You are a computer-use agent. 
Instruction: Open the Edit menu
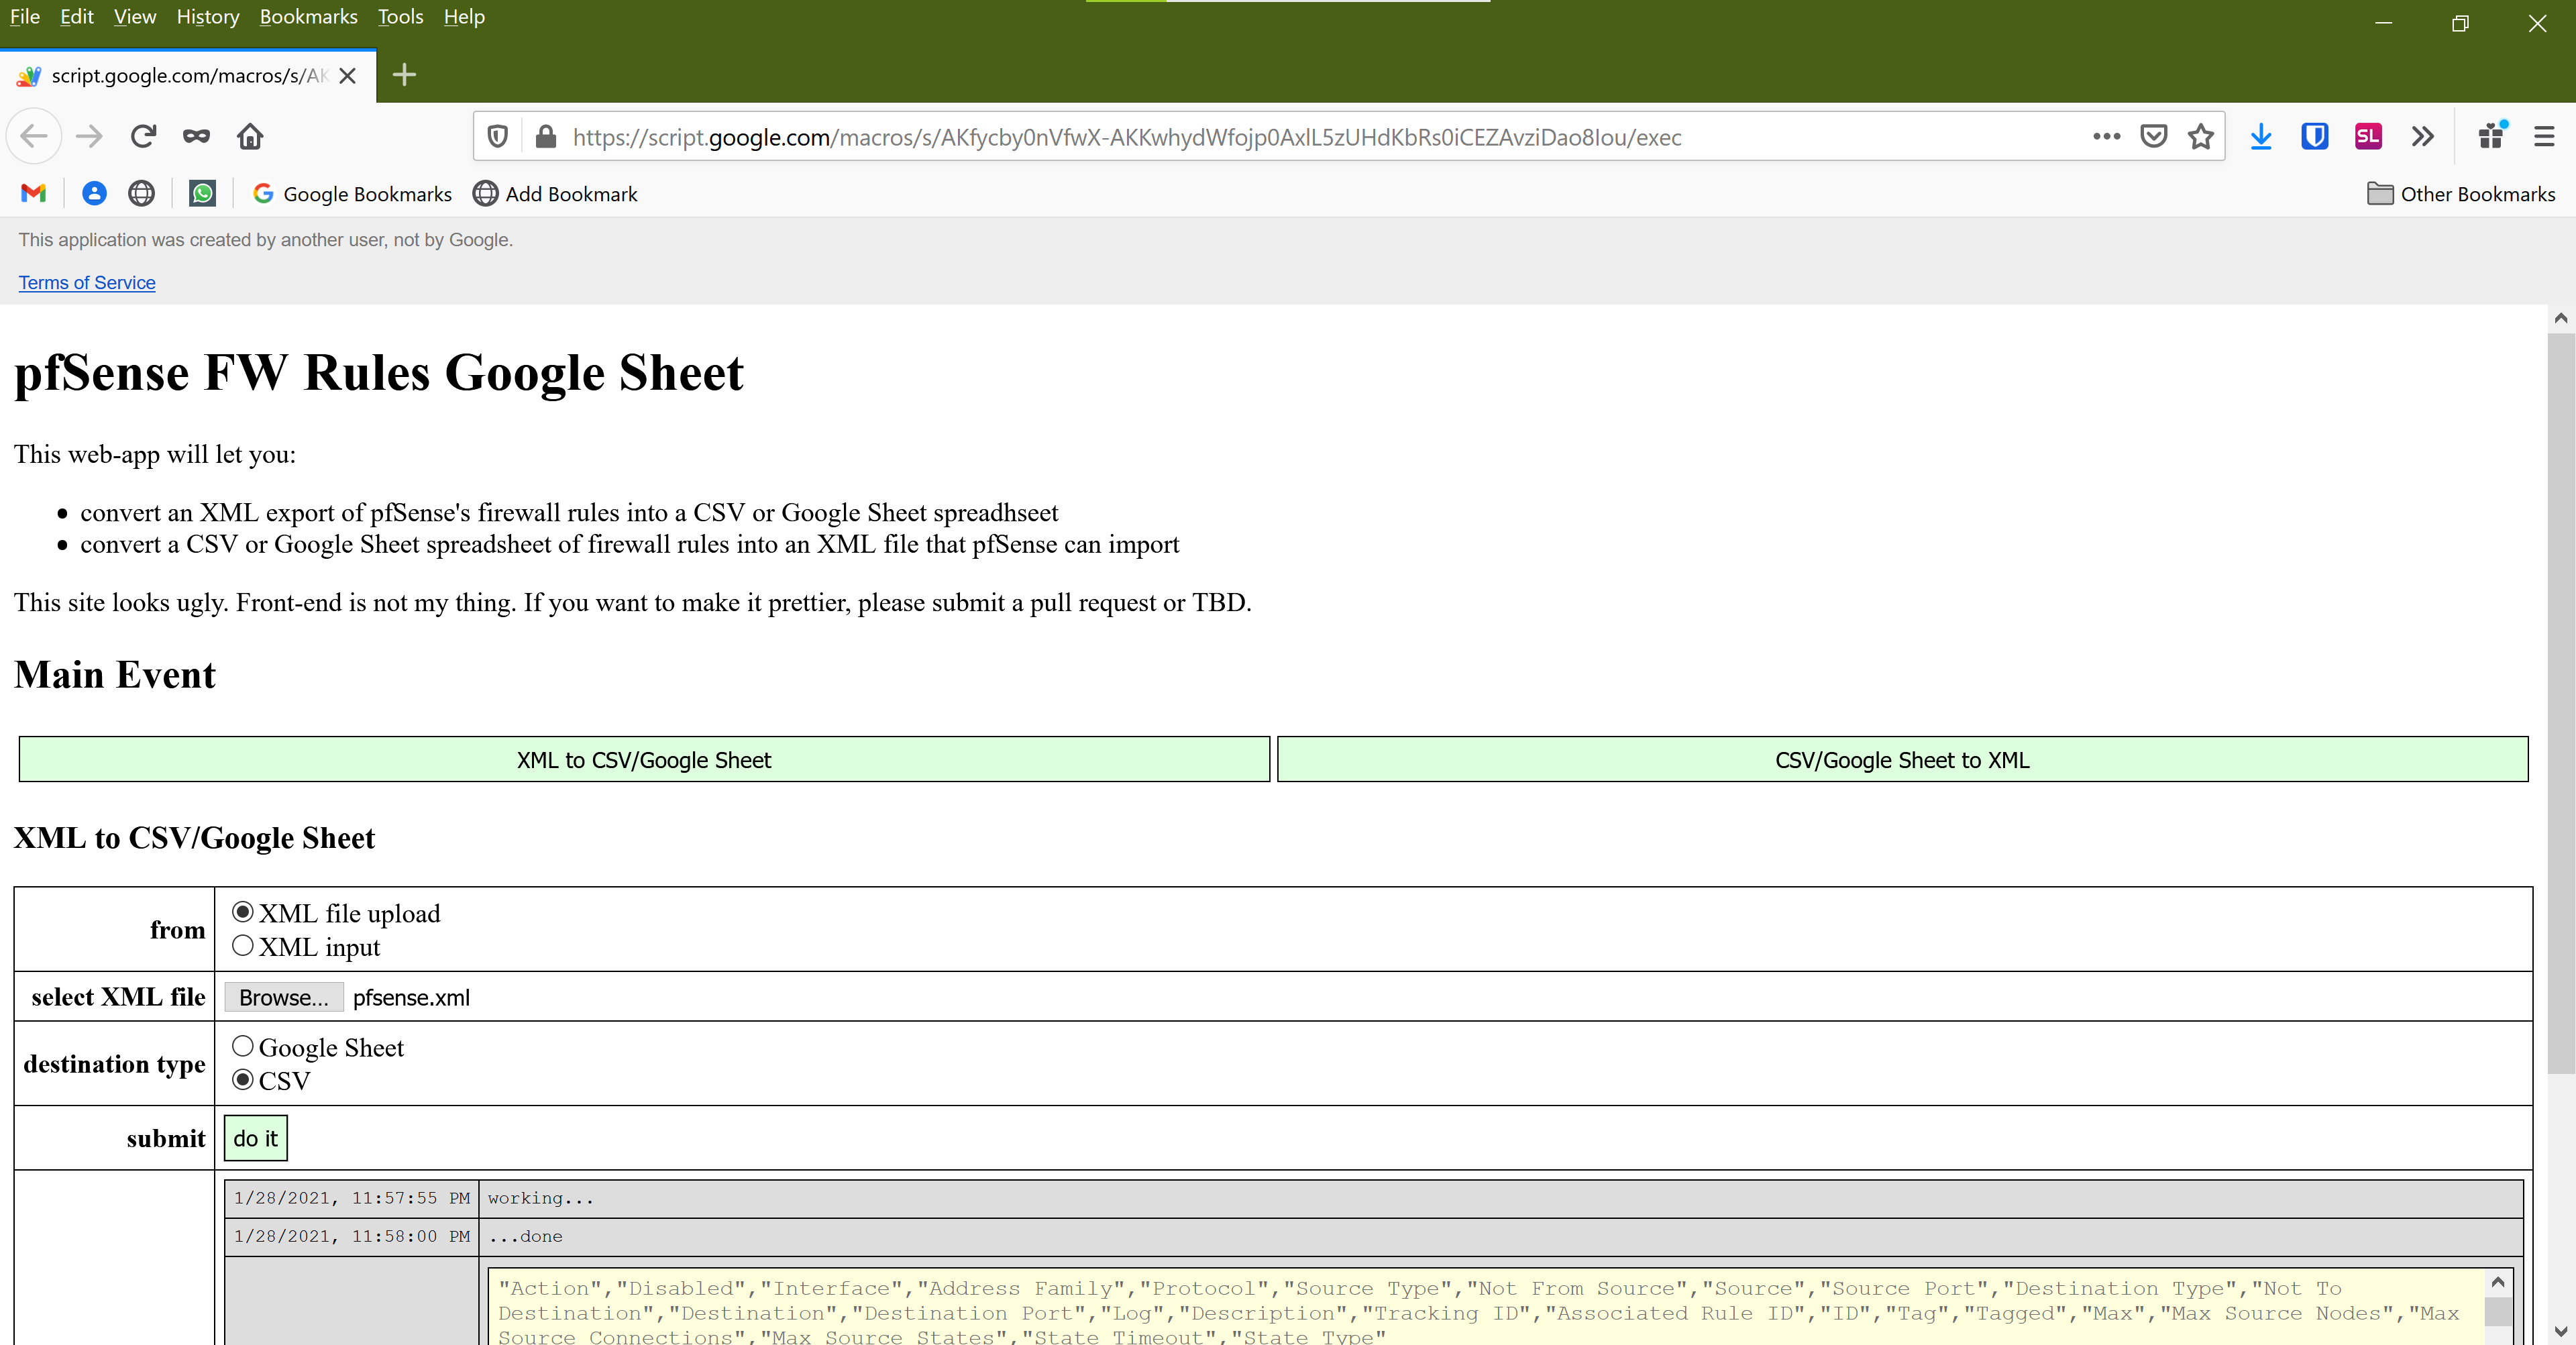click(77, 17)
